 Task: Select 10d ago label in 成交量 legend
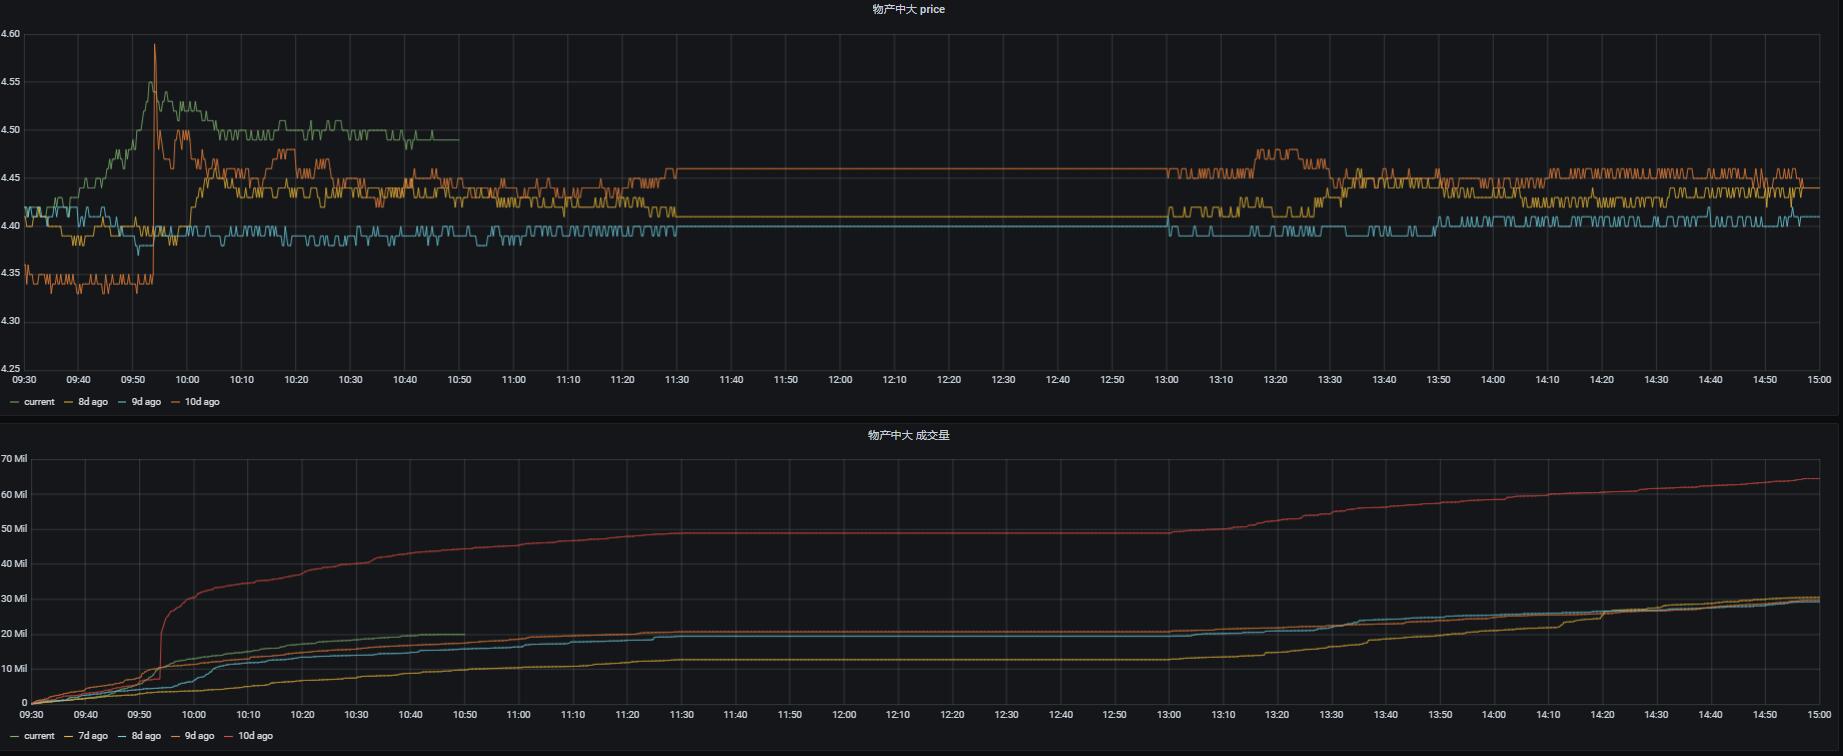point(255,736)
